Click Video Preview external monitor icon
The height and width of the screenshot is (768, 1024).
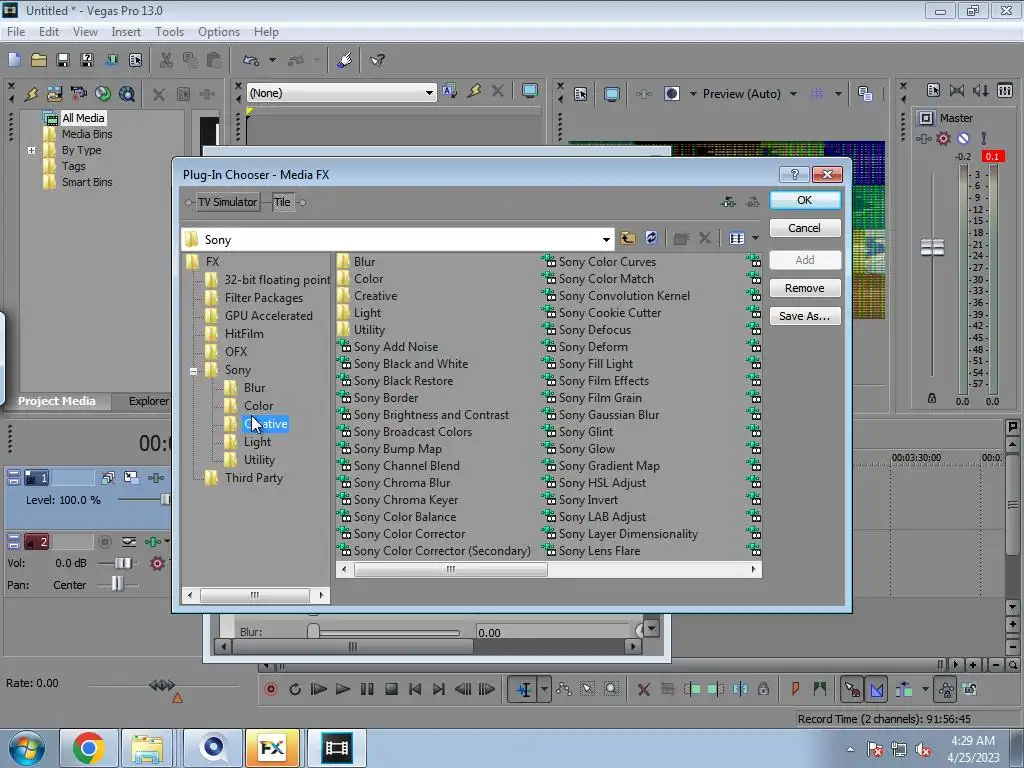coord(611,94)
